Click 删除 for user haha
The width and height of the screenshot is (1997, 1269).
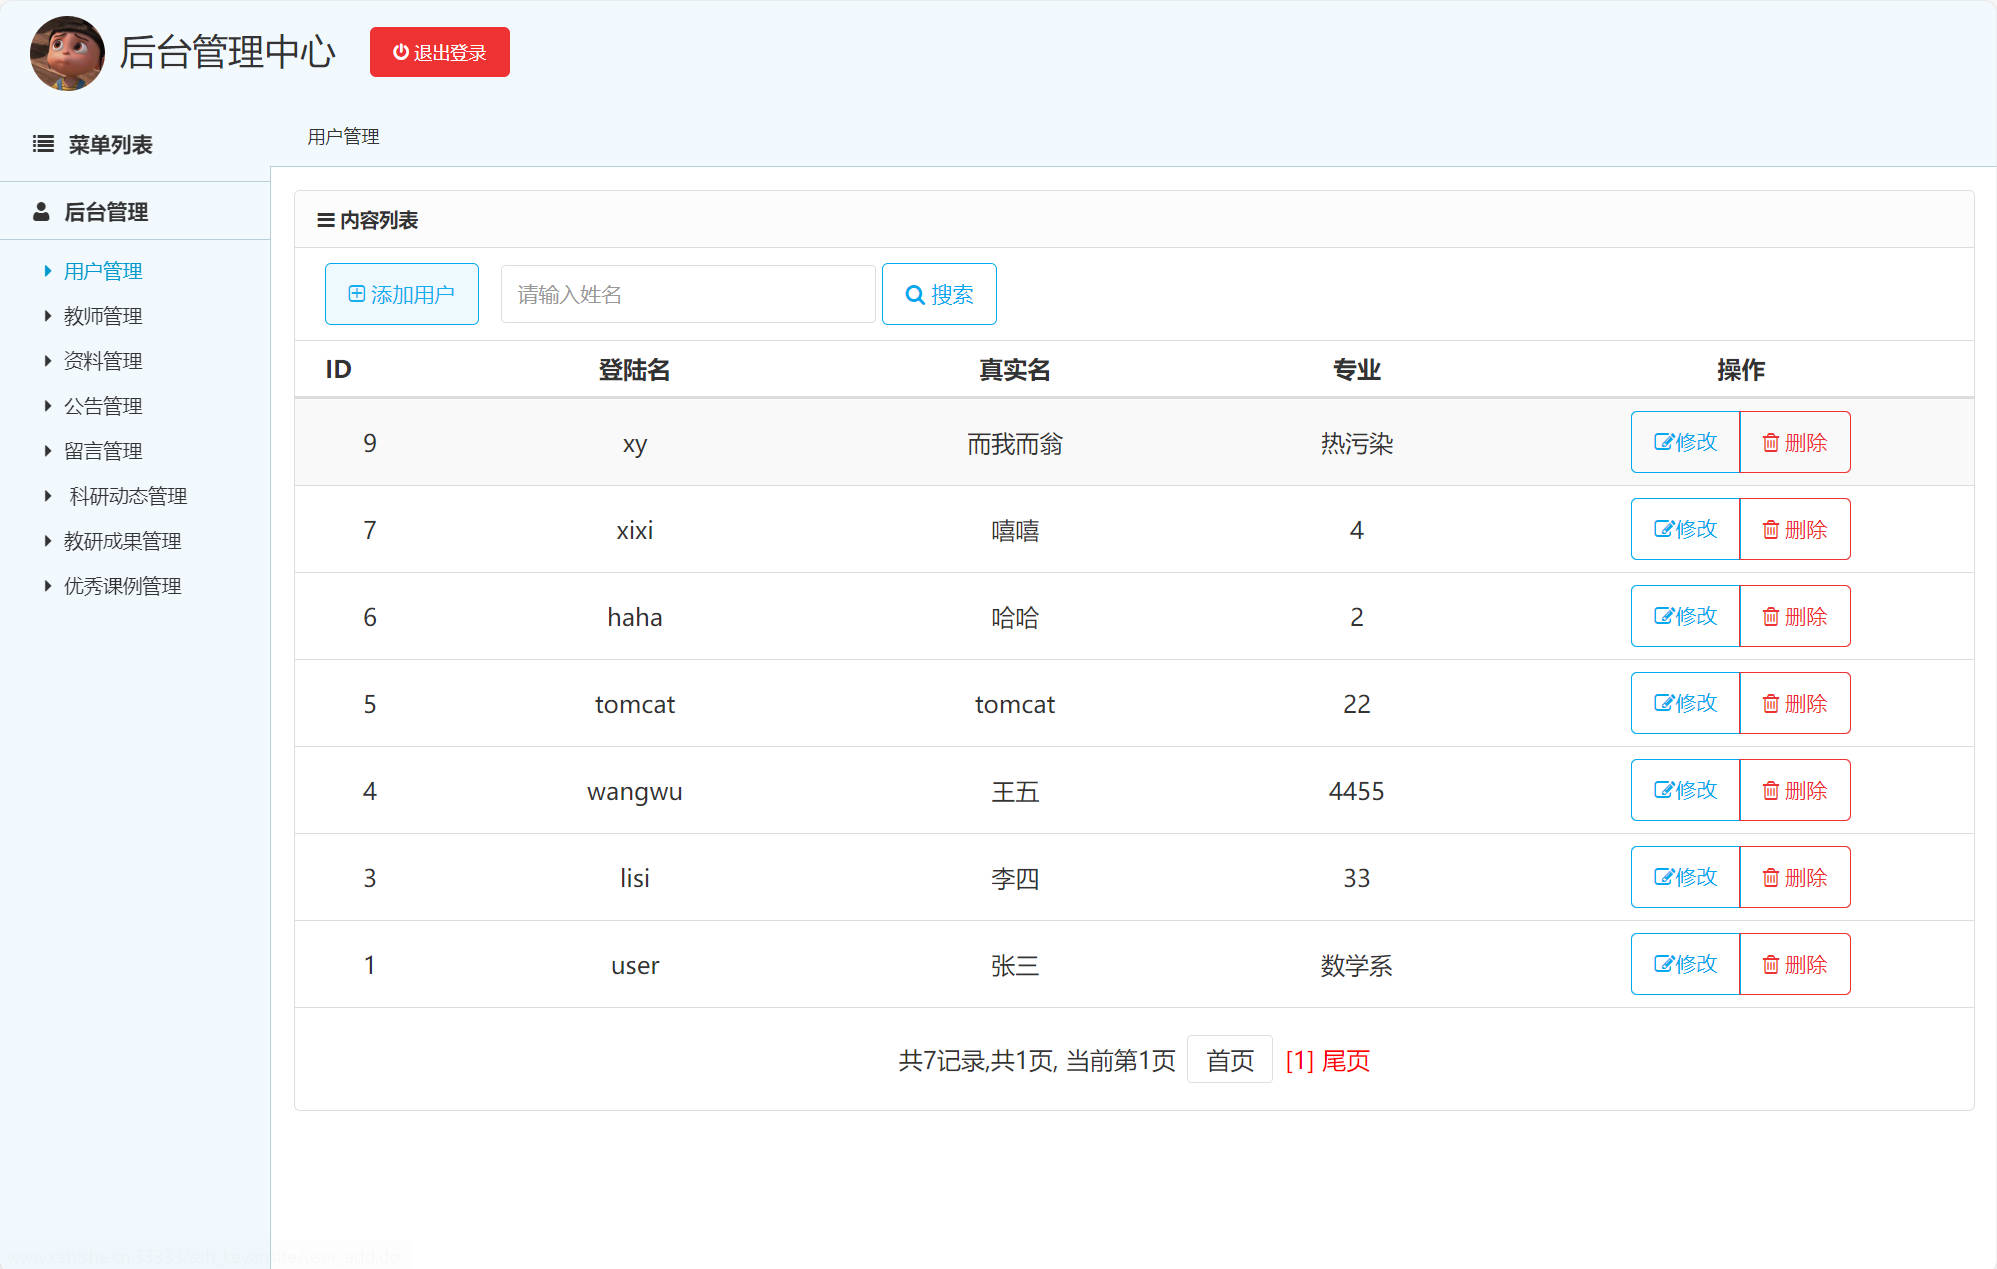click(1795, 616)
